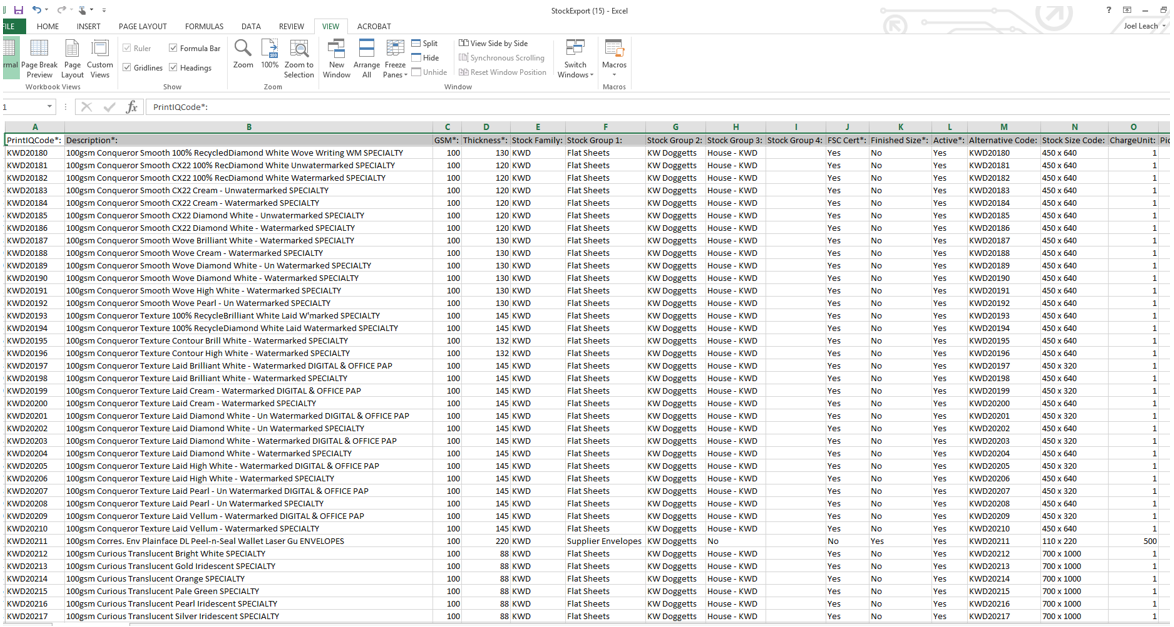1174x627 pixels.
Task: Click Stock Group 1: header cell
Action: pos(605,140)
